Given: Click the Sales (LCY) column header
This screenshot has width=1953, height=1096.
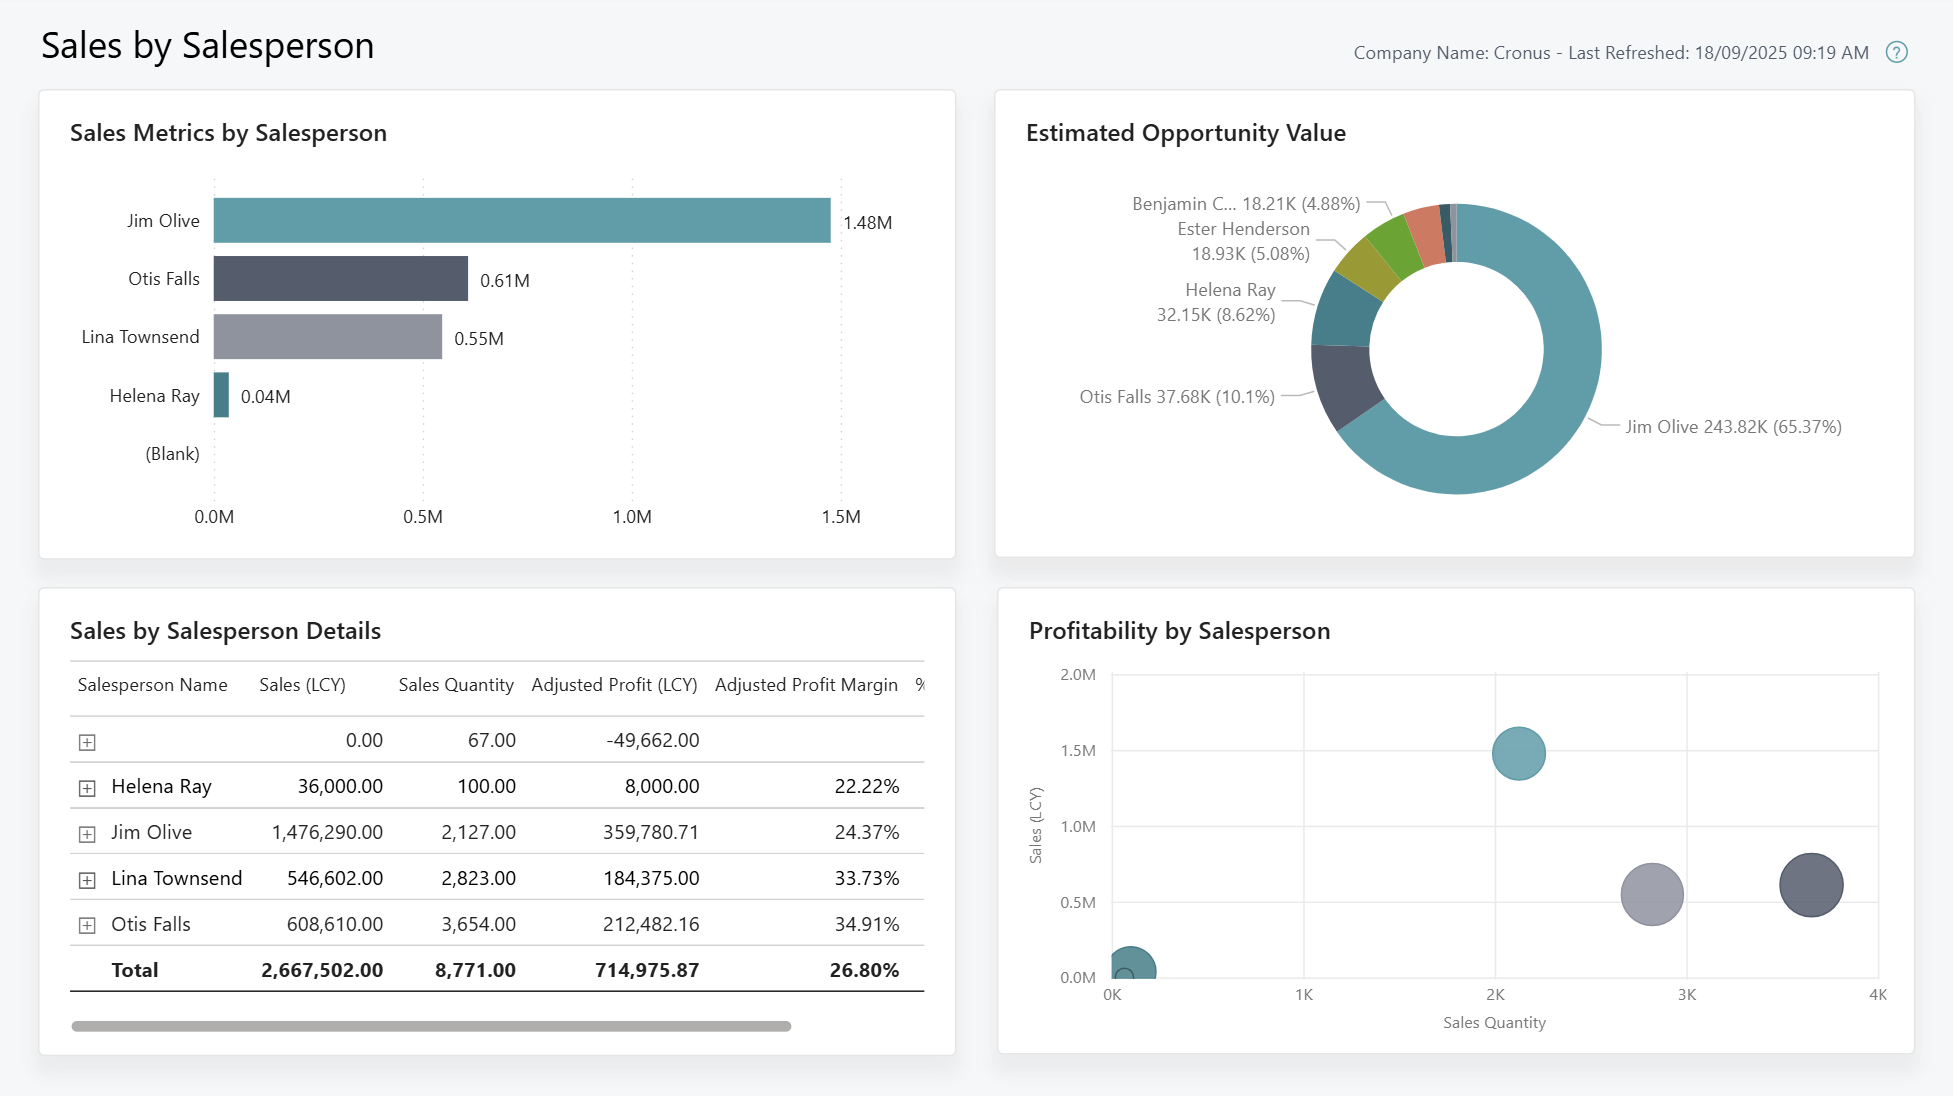Looking at the screenshot, I should [301, 685].
